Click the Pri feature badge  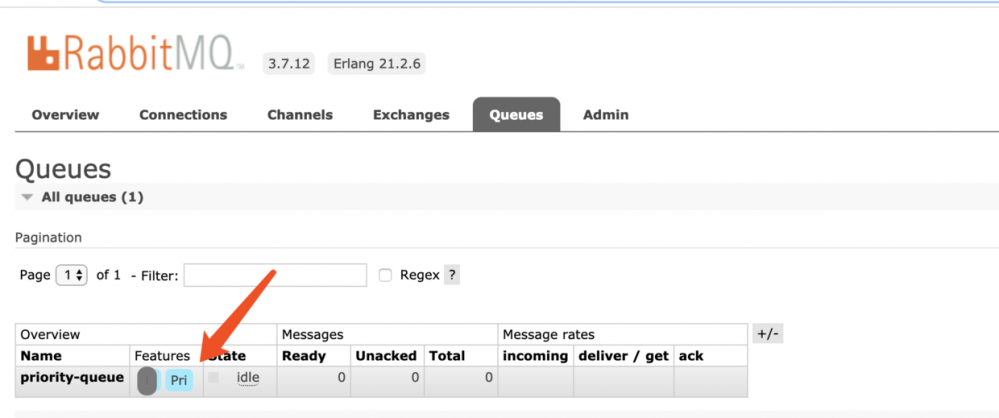[179, 380]
